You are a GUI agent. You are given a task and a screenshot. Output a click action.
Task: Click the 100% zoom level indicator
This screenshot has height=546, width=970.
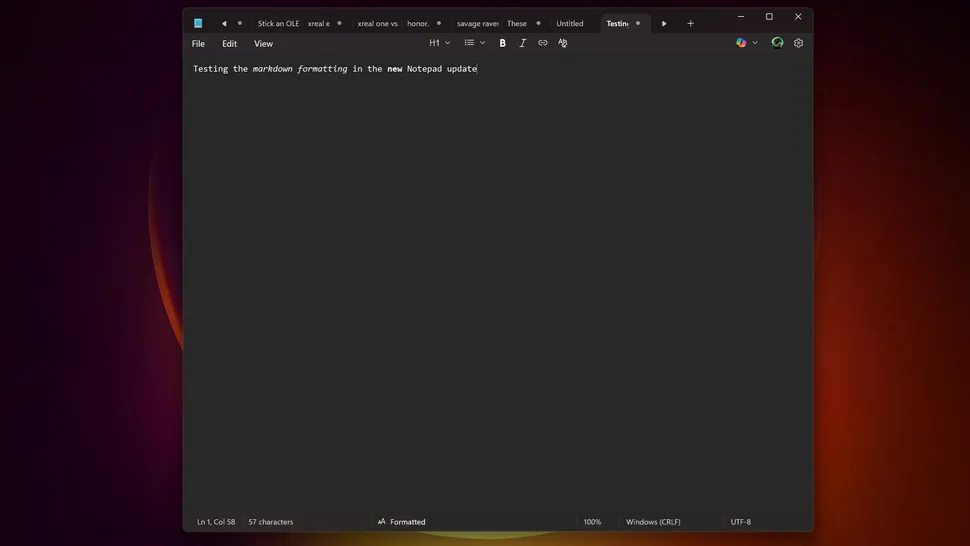(592, 522)
